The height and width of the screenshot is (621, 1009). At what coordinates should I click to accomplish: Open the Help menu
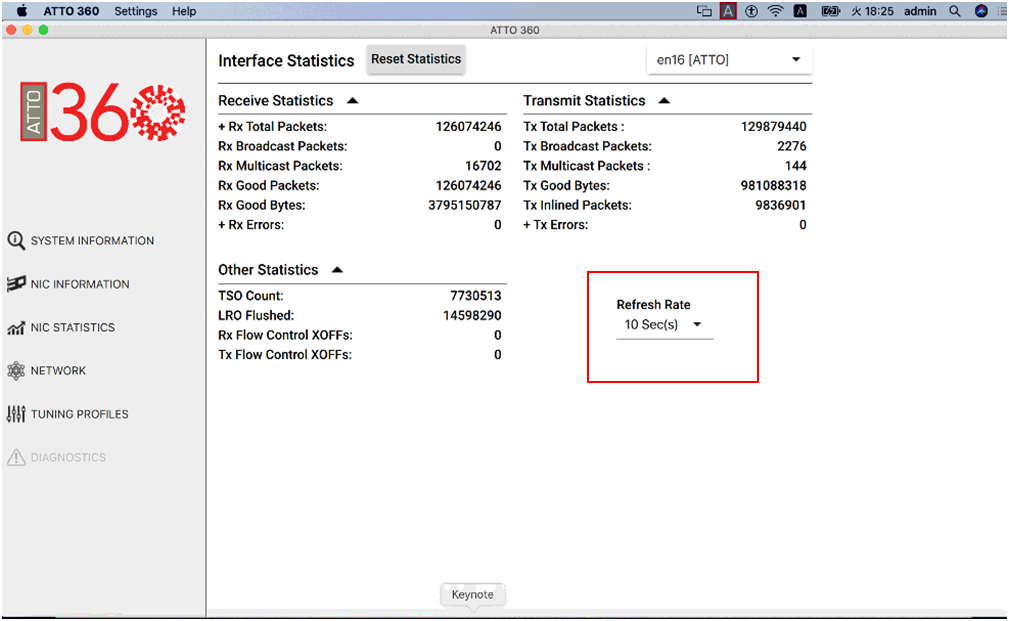[x=184, y=11]
